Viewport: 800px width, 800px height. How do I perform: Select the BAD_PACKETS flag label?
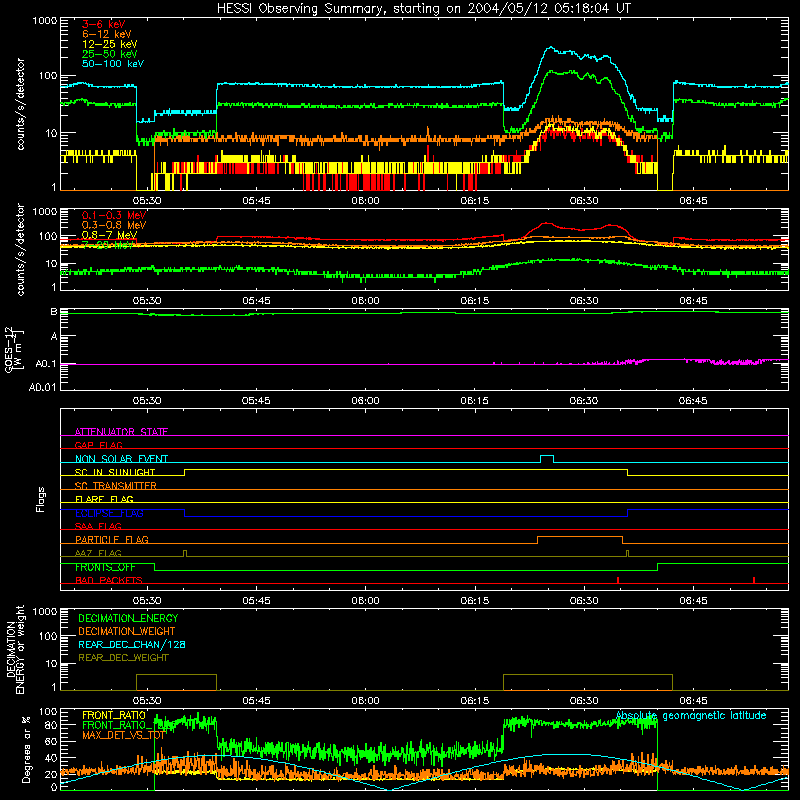(x=109, y=581)
